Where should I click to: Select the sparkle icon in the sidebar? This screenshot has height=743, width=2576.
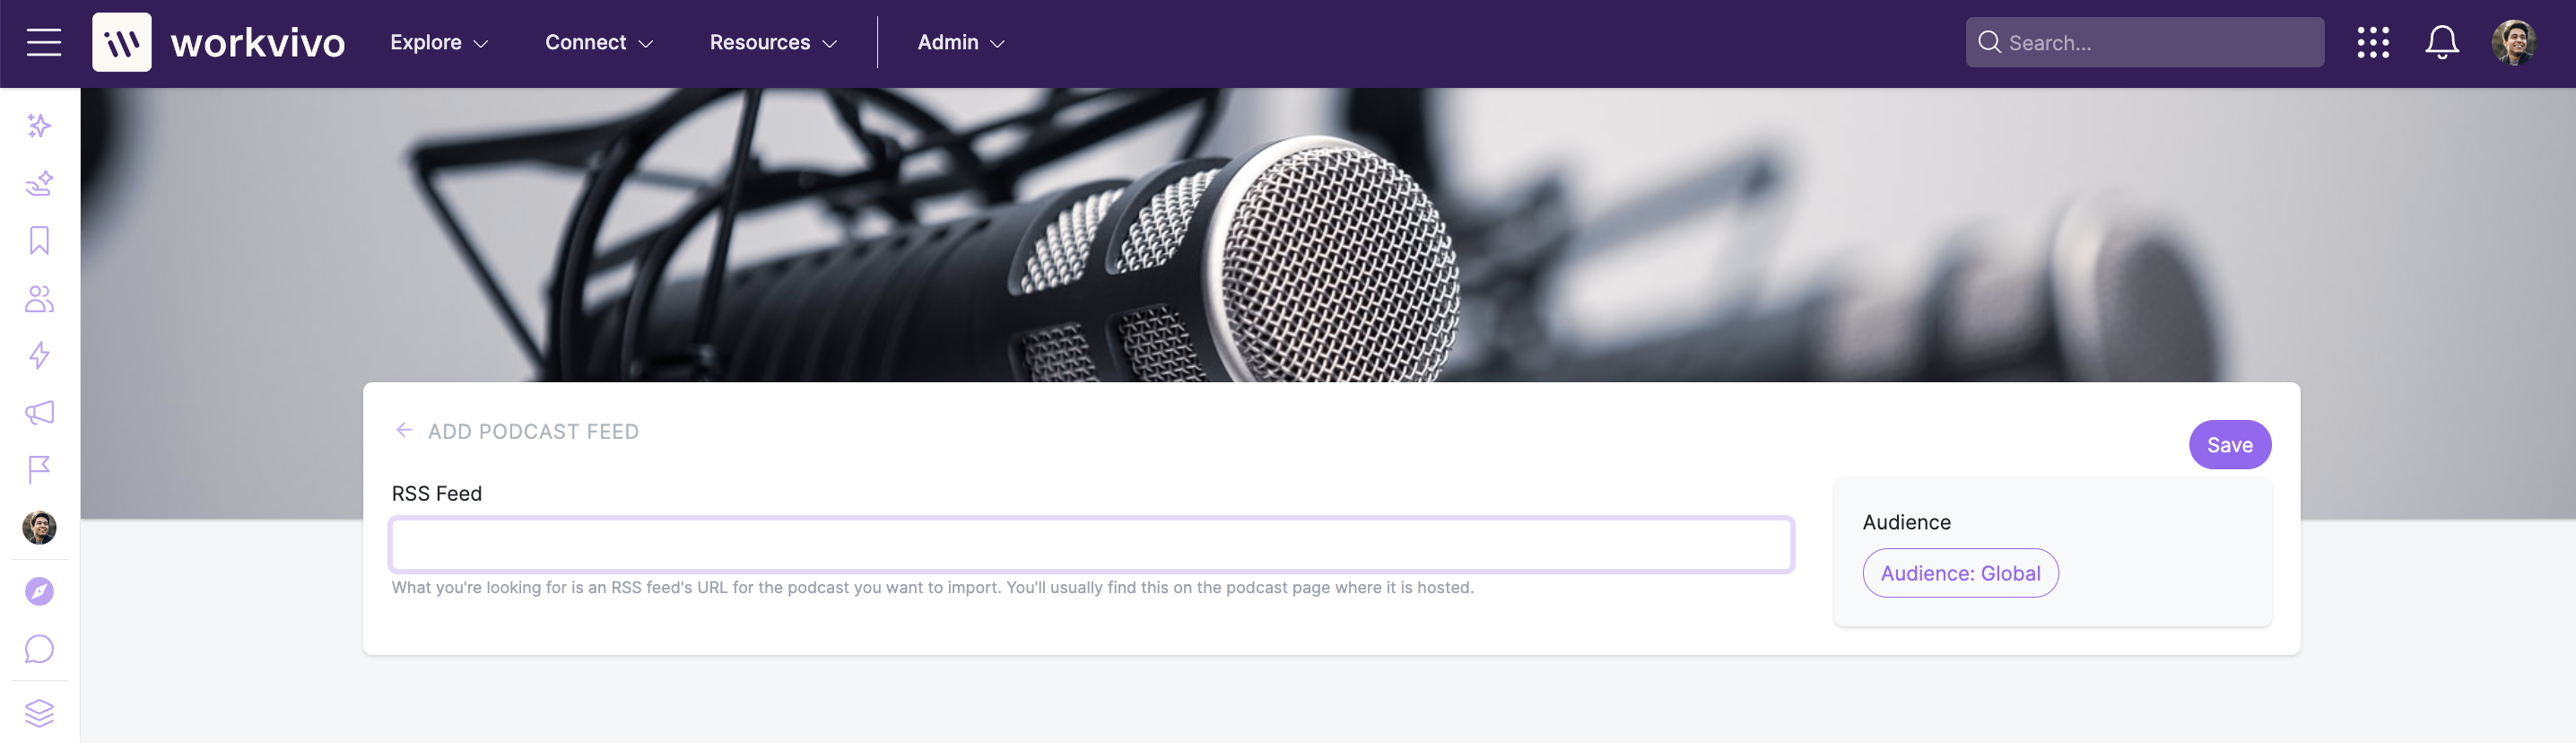point(39,125)
